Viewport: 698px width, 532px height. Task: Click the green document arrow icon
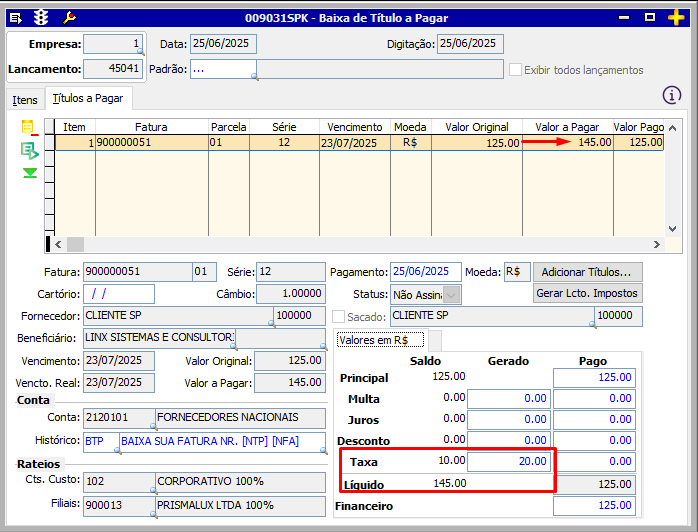click(x=29, y=150)
